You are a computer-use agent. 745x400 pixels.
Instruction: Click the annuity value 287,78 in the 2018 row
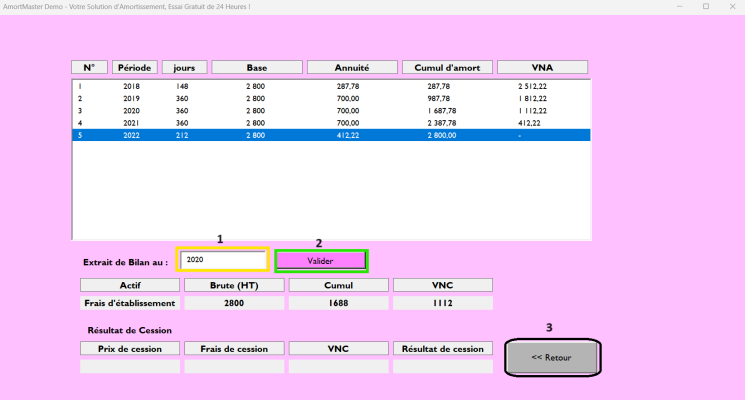tap(348, 86)
